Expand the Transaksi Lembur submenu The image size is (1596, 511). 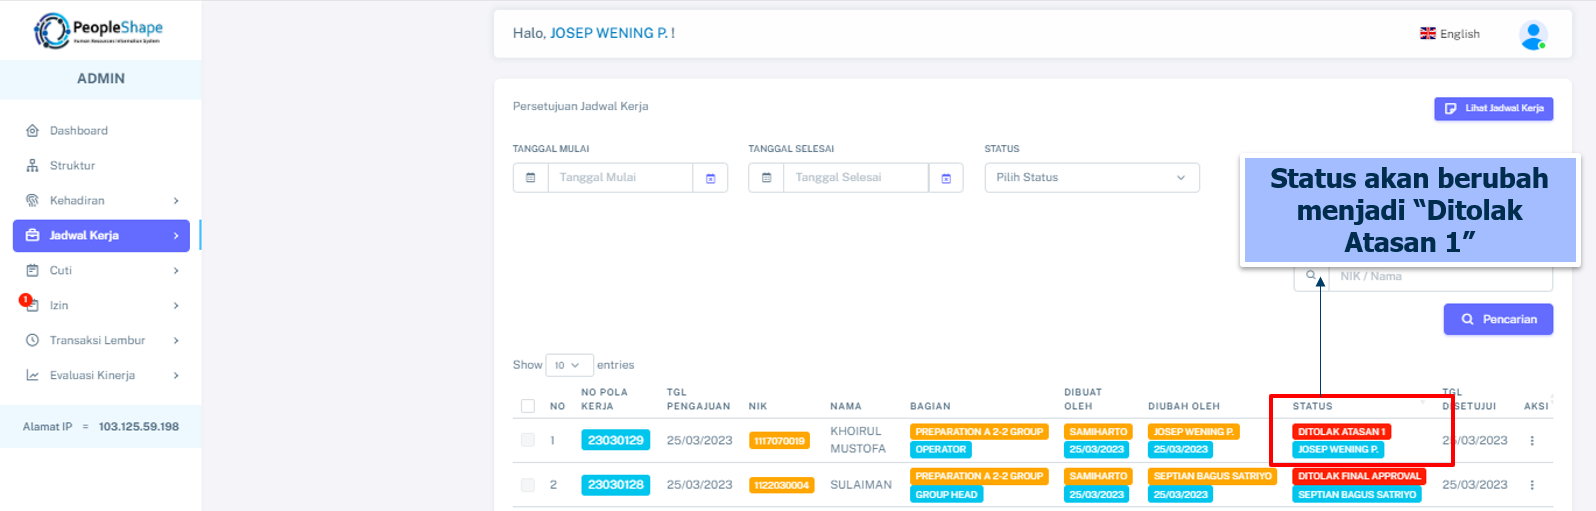[101, 341]
